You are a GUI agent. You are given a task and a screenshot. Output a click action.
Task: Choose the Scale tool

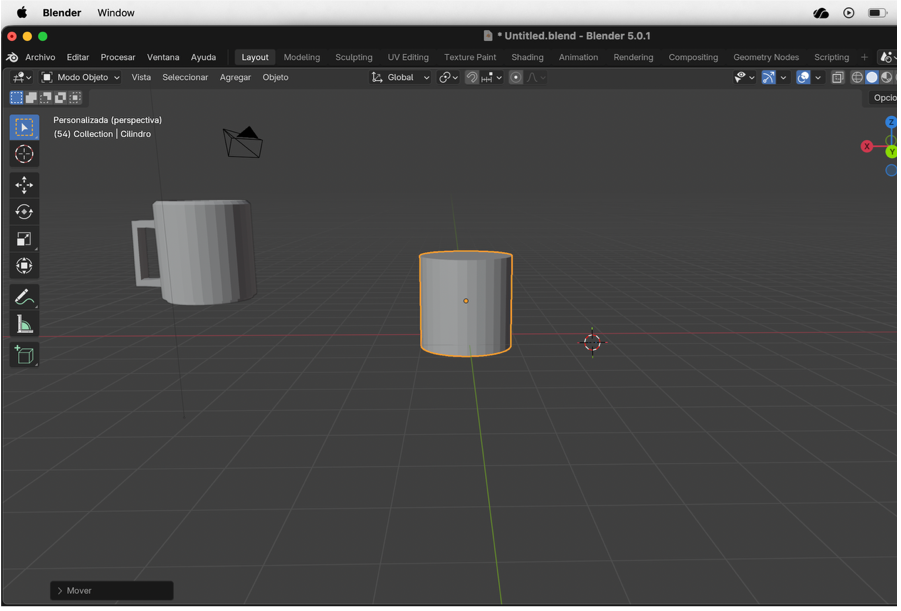[24, 239]
